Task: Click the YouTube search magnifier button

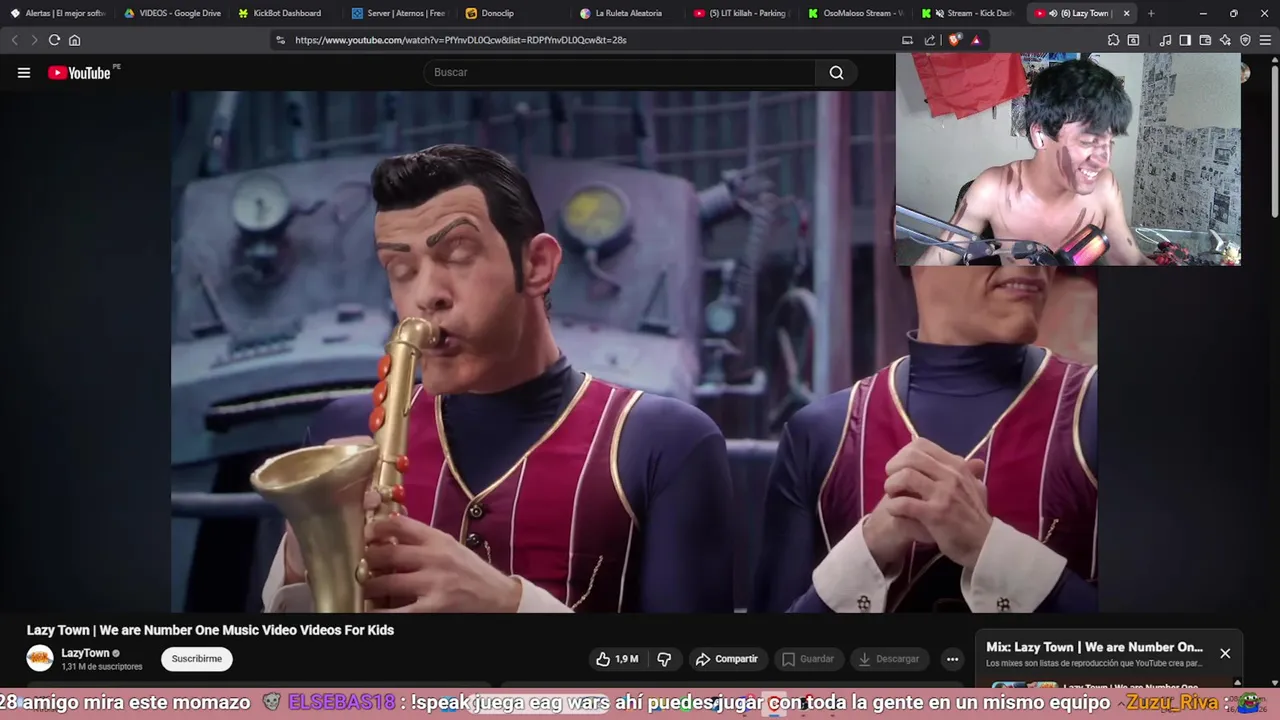Action: coord(836,72)
